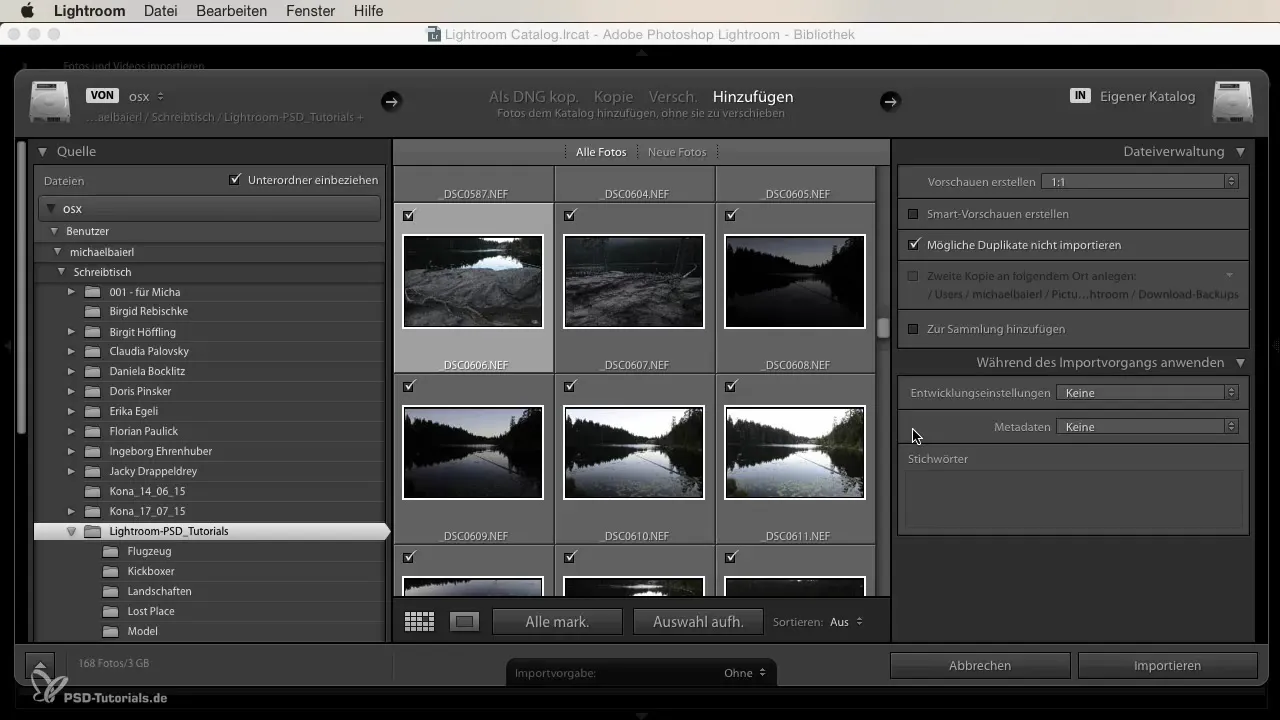Click the arrow icon after source
The height and width of the screenshot is (720, 1280).
391,101
